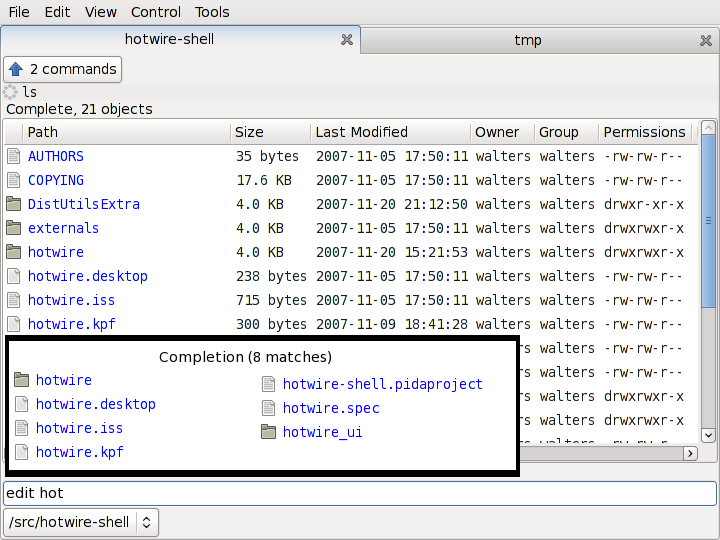Open the /src/hotwire-shell directory dropdown
720x540 pixels.
(81, 522)
